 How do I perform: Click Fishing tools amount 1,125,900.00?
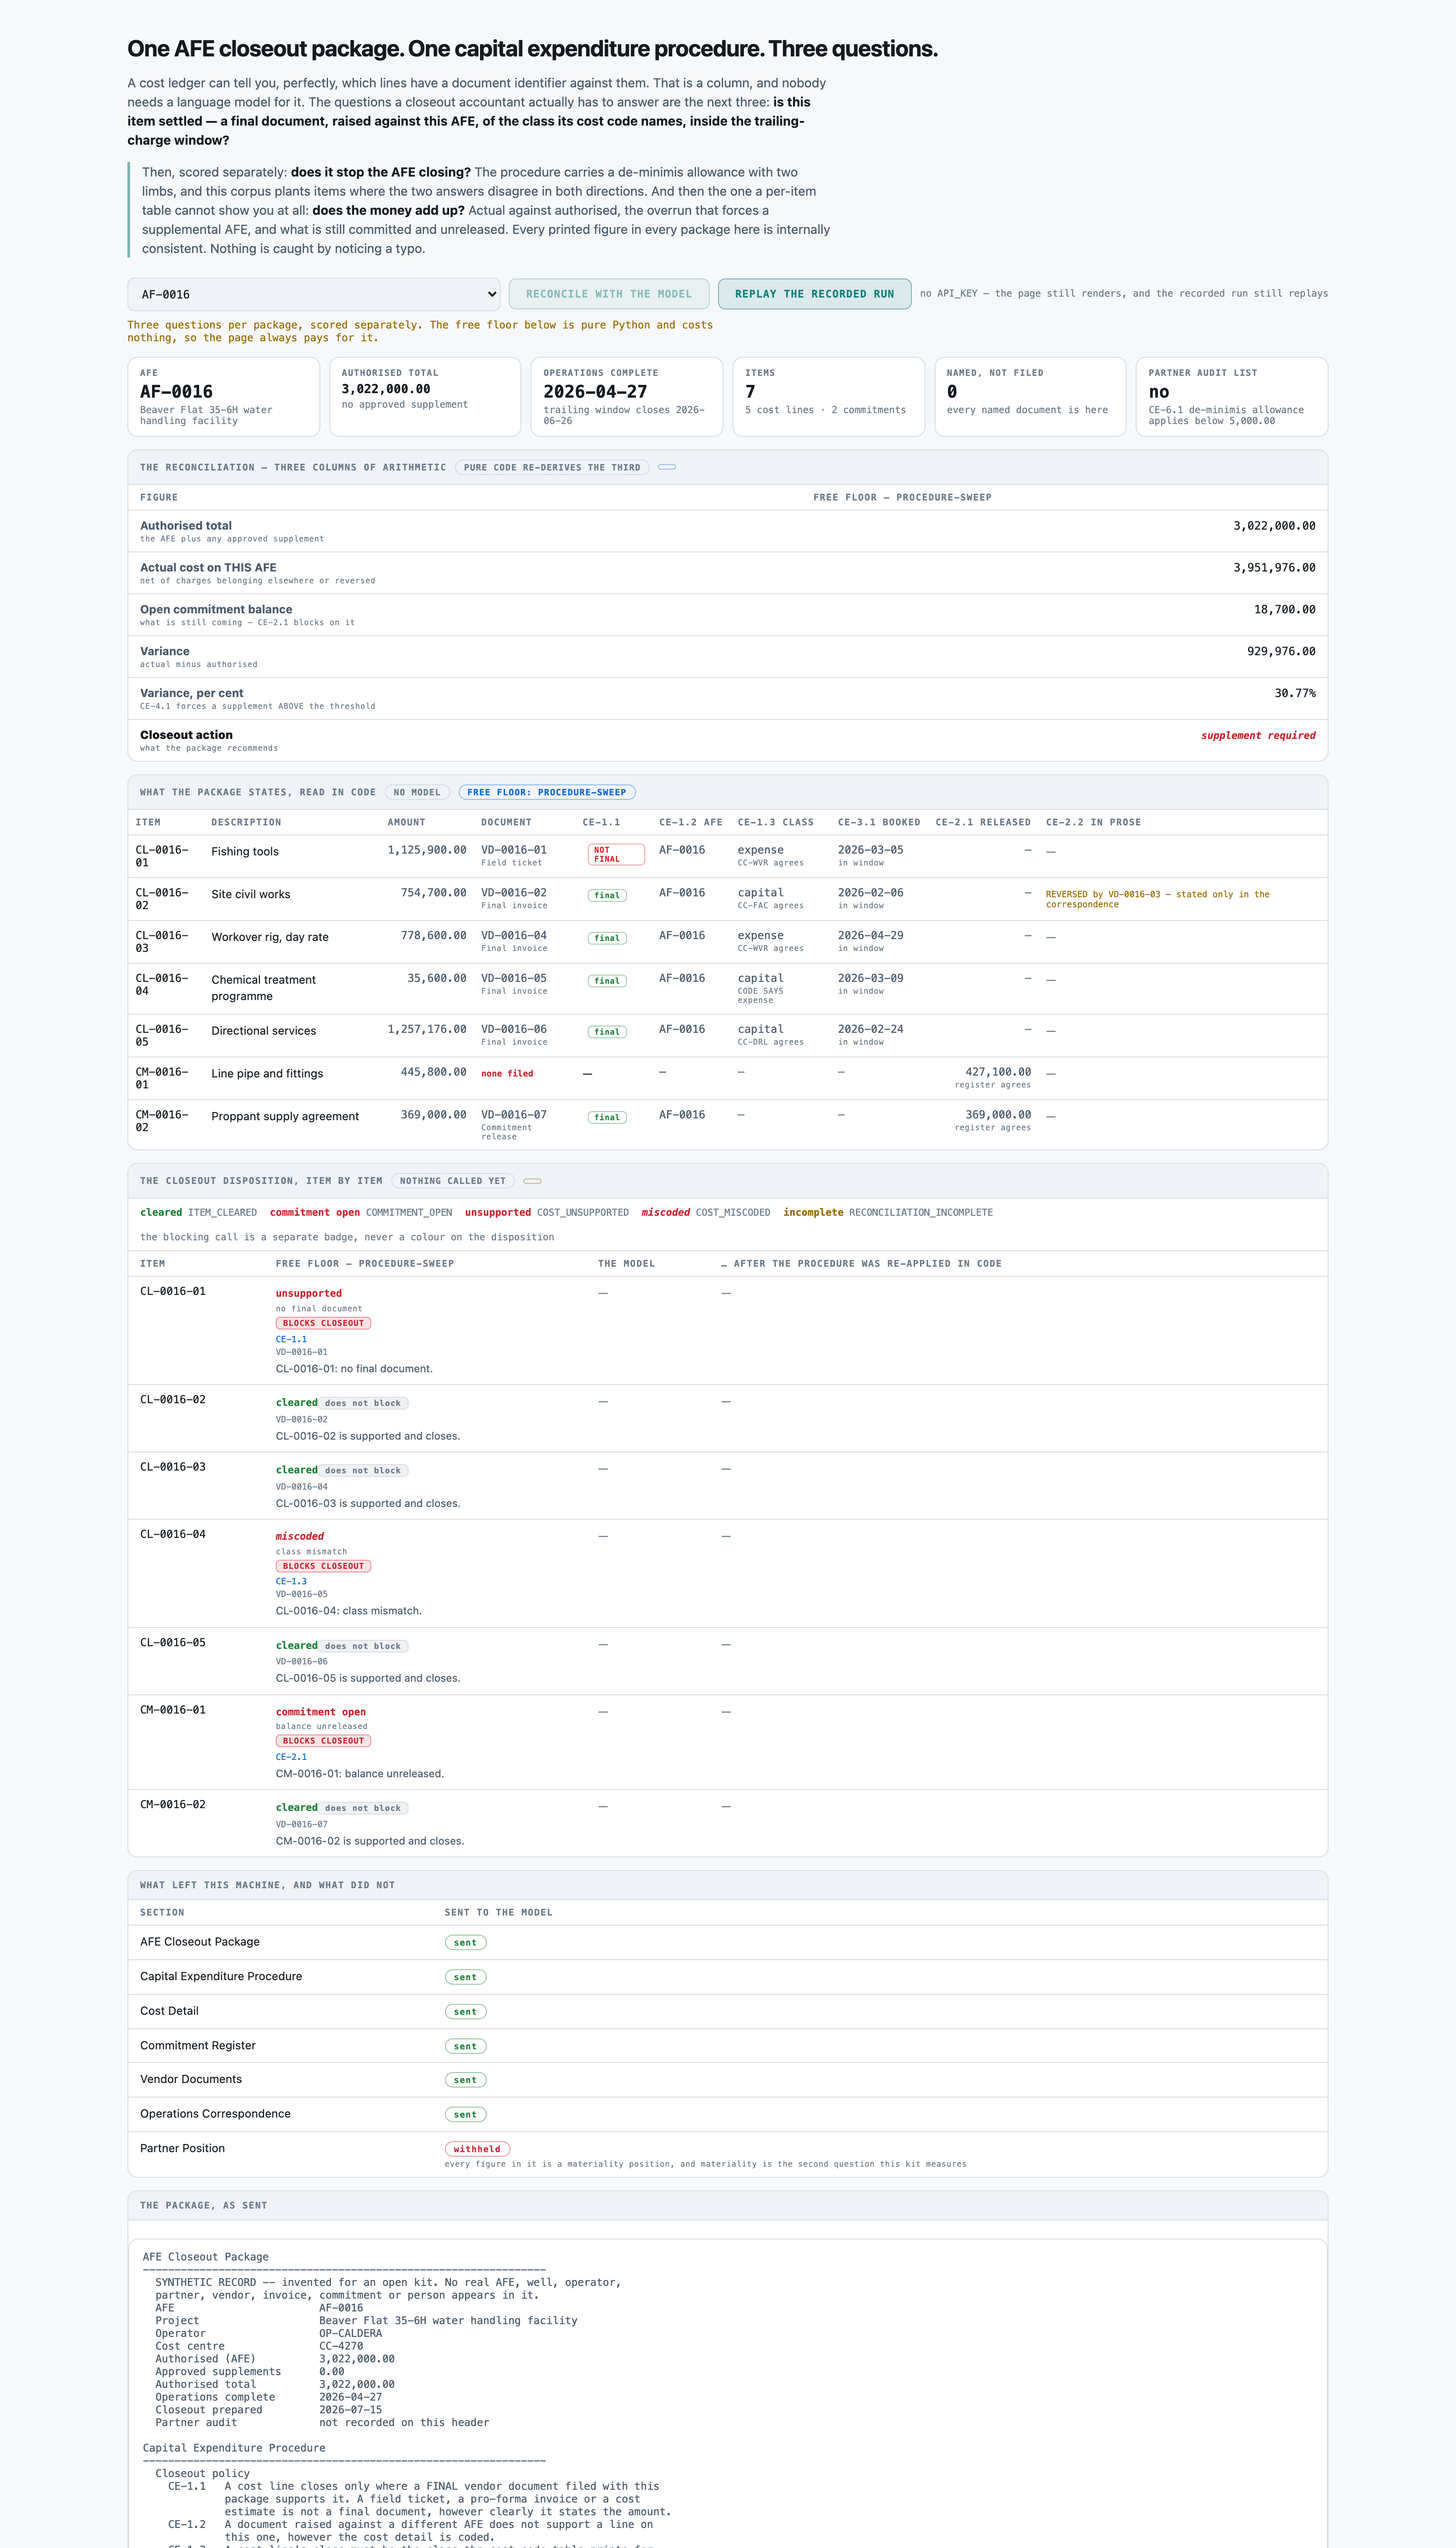[x=427, y=850]
